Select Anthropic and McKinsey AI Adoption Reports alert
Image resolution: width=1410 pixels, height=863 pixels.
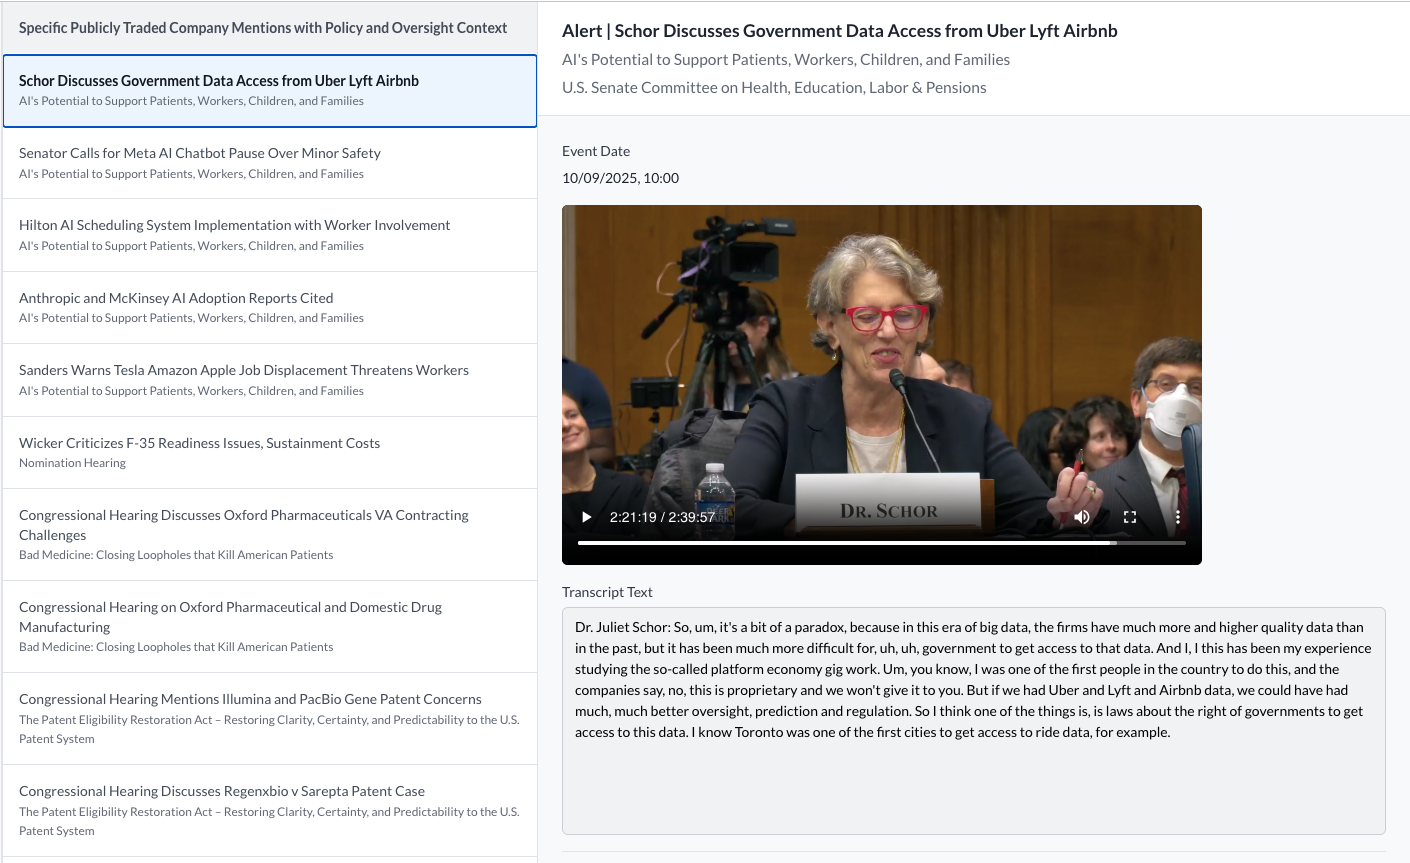coord(270,308)
